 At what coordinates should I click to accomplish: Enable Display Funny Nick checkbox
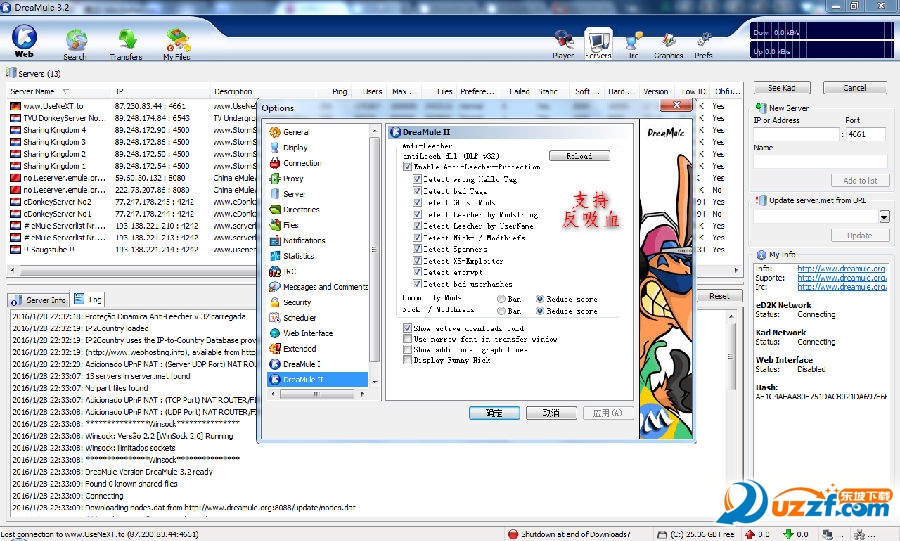coord(407,360)
